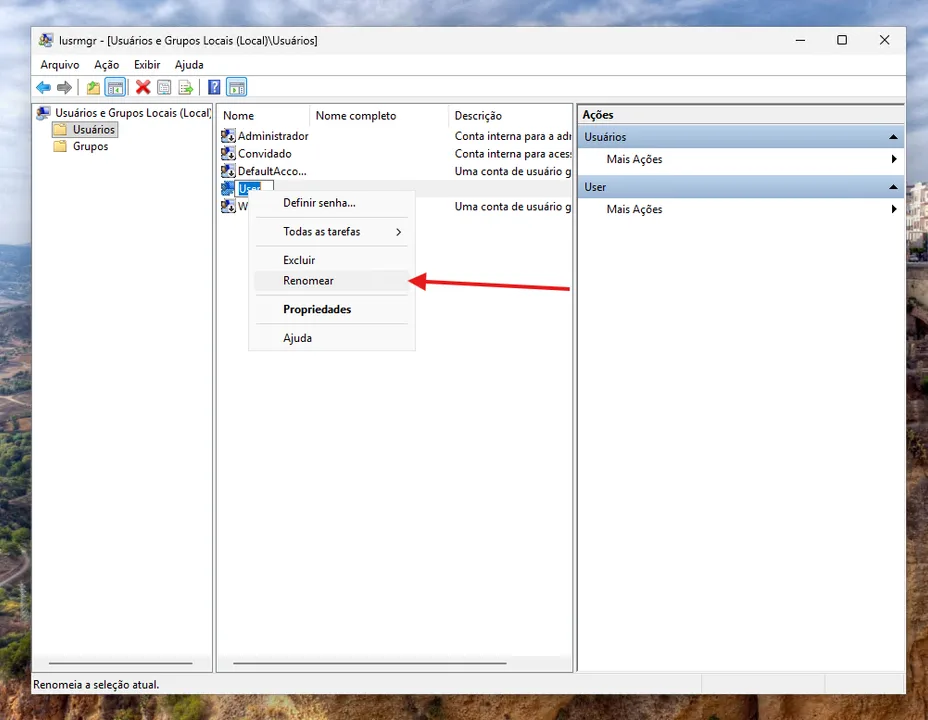Export list using toolbar icon
The image size is (928, 720).
186,88
